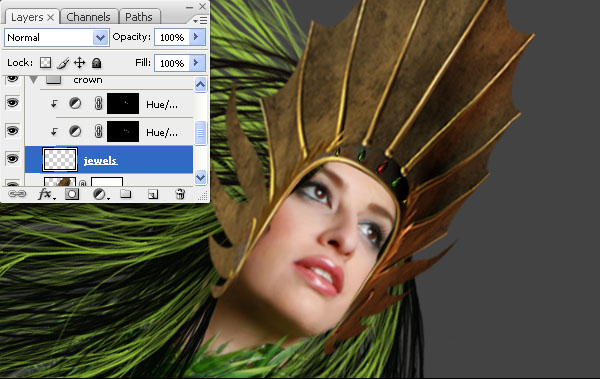
Task: Open the Normal blend mode dropdown
Action: click(x=57, y=38)
